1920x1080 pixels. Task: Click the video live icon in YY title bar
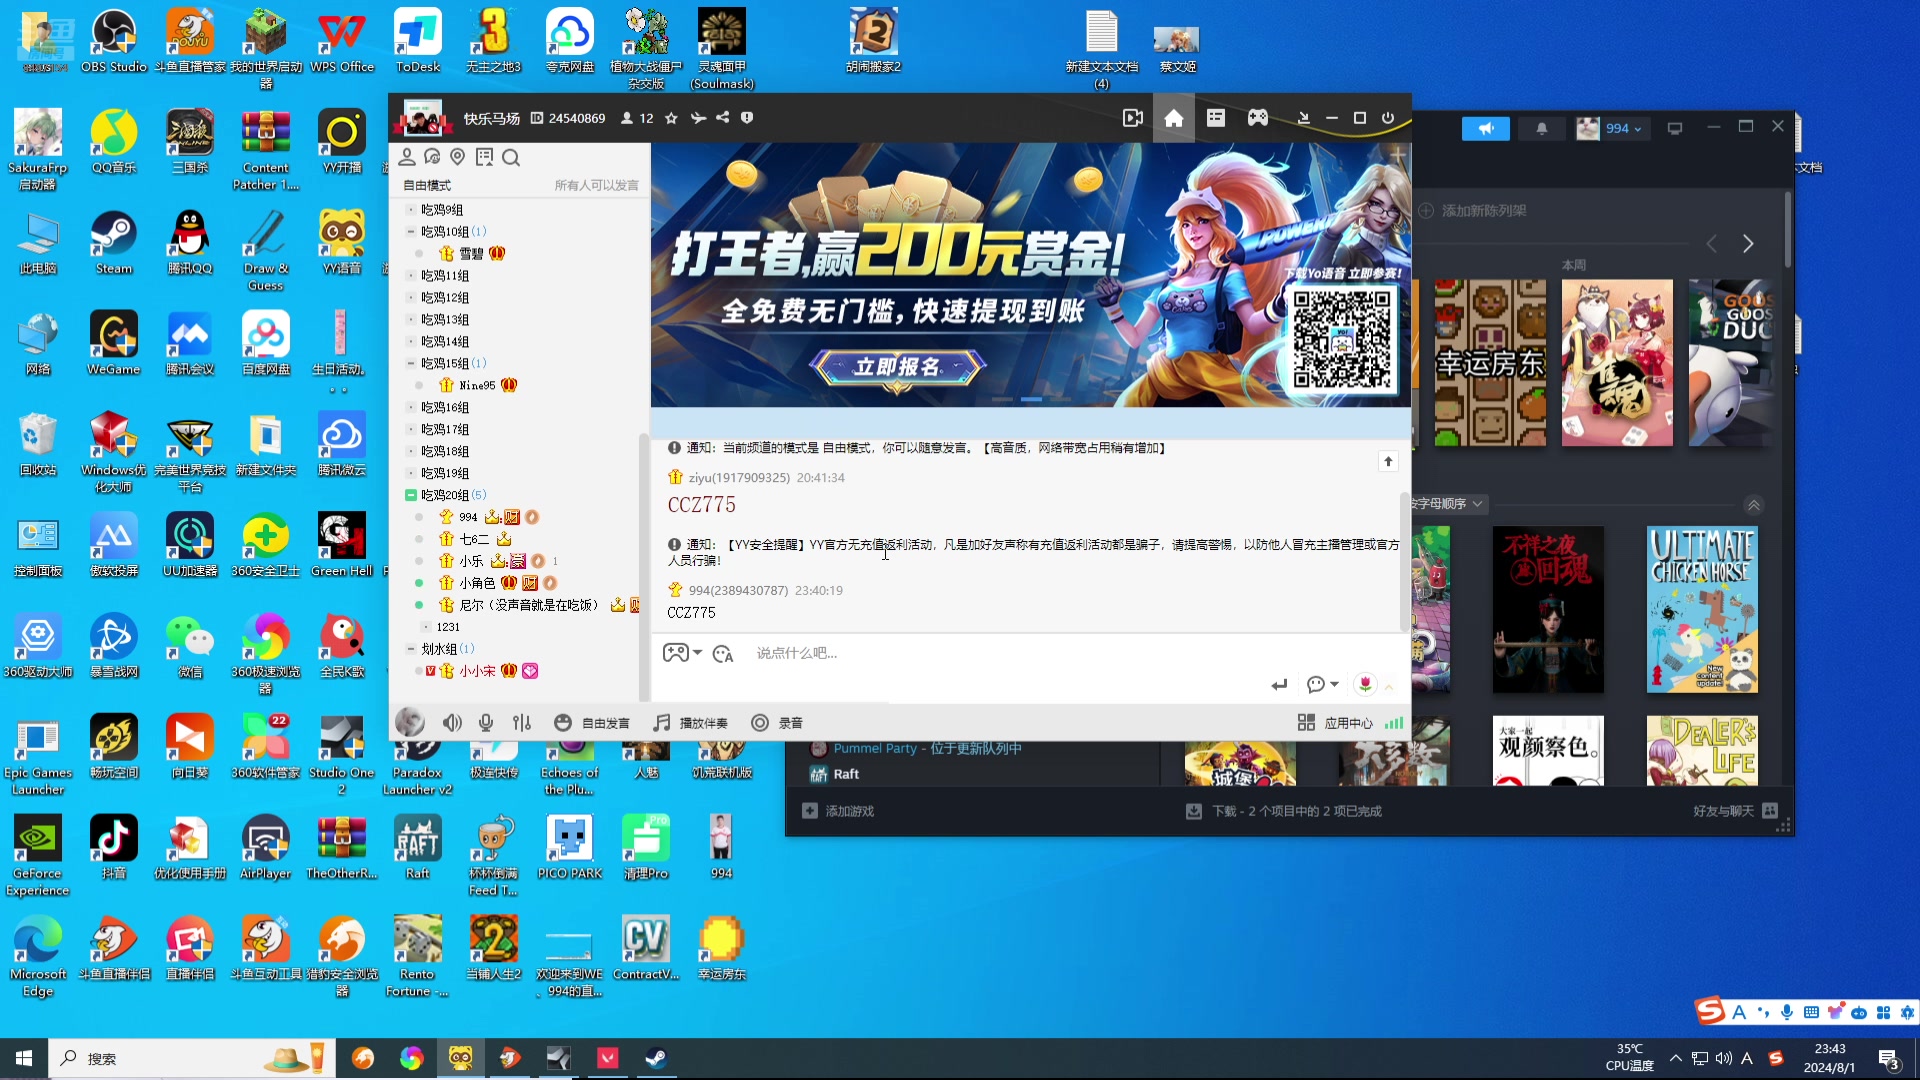1132,118
